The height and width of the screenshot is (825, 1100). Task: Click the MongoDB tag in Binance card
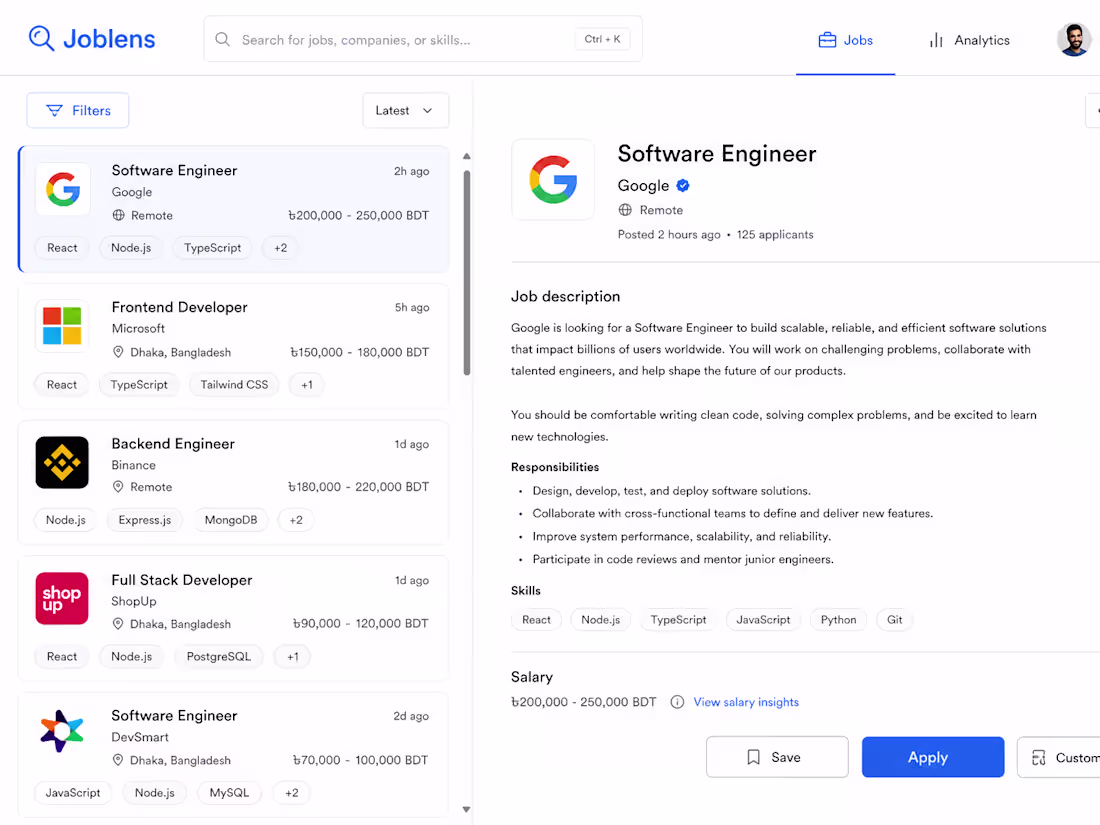click(x=231, y=520)
